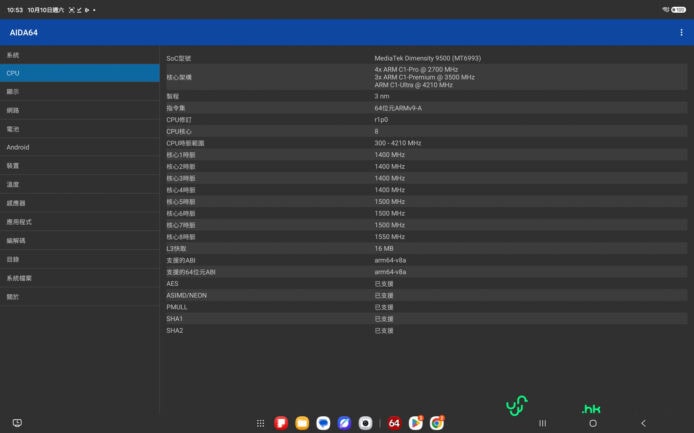Viewport: 694px width, 433px height.
Task: Select the CPU sidebar section
Action: pos(80,73)
